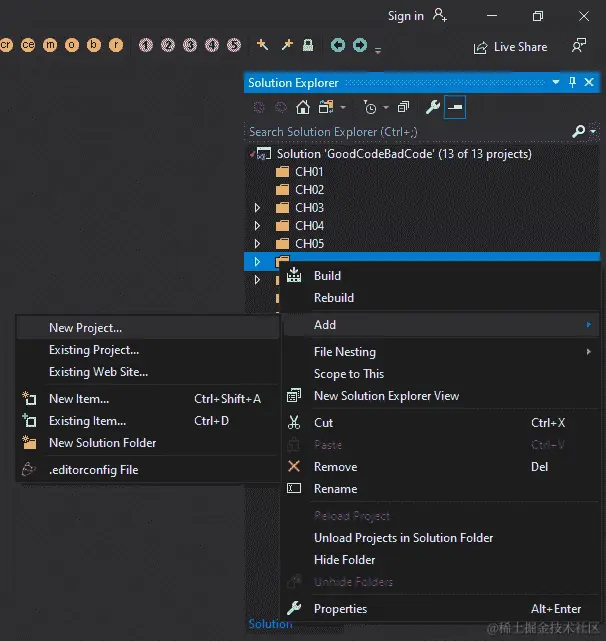Click the numbered circle 4 toolbar icon

pyautogui.click(x=212, y=45)
